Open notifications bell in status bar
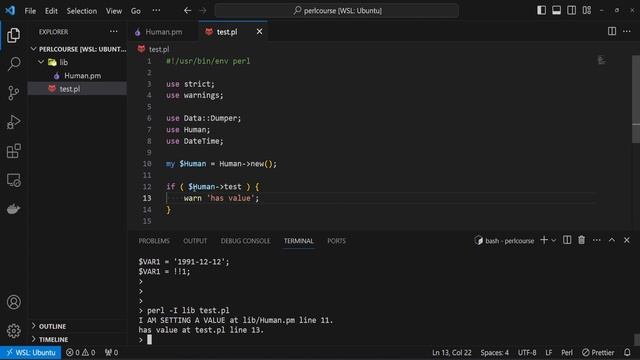Image resolution: width=640 pixels, height=360 pixels. tap(627, 353)
